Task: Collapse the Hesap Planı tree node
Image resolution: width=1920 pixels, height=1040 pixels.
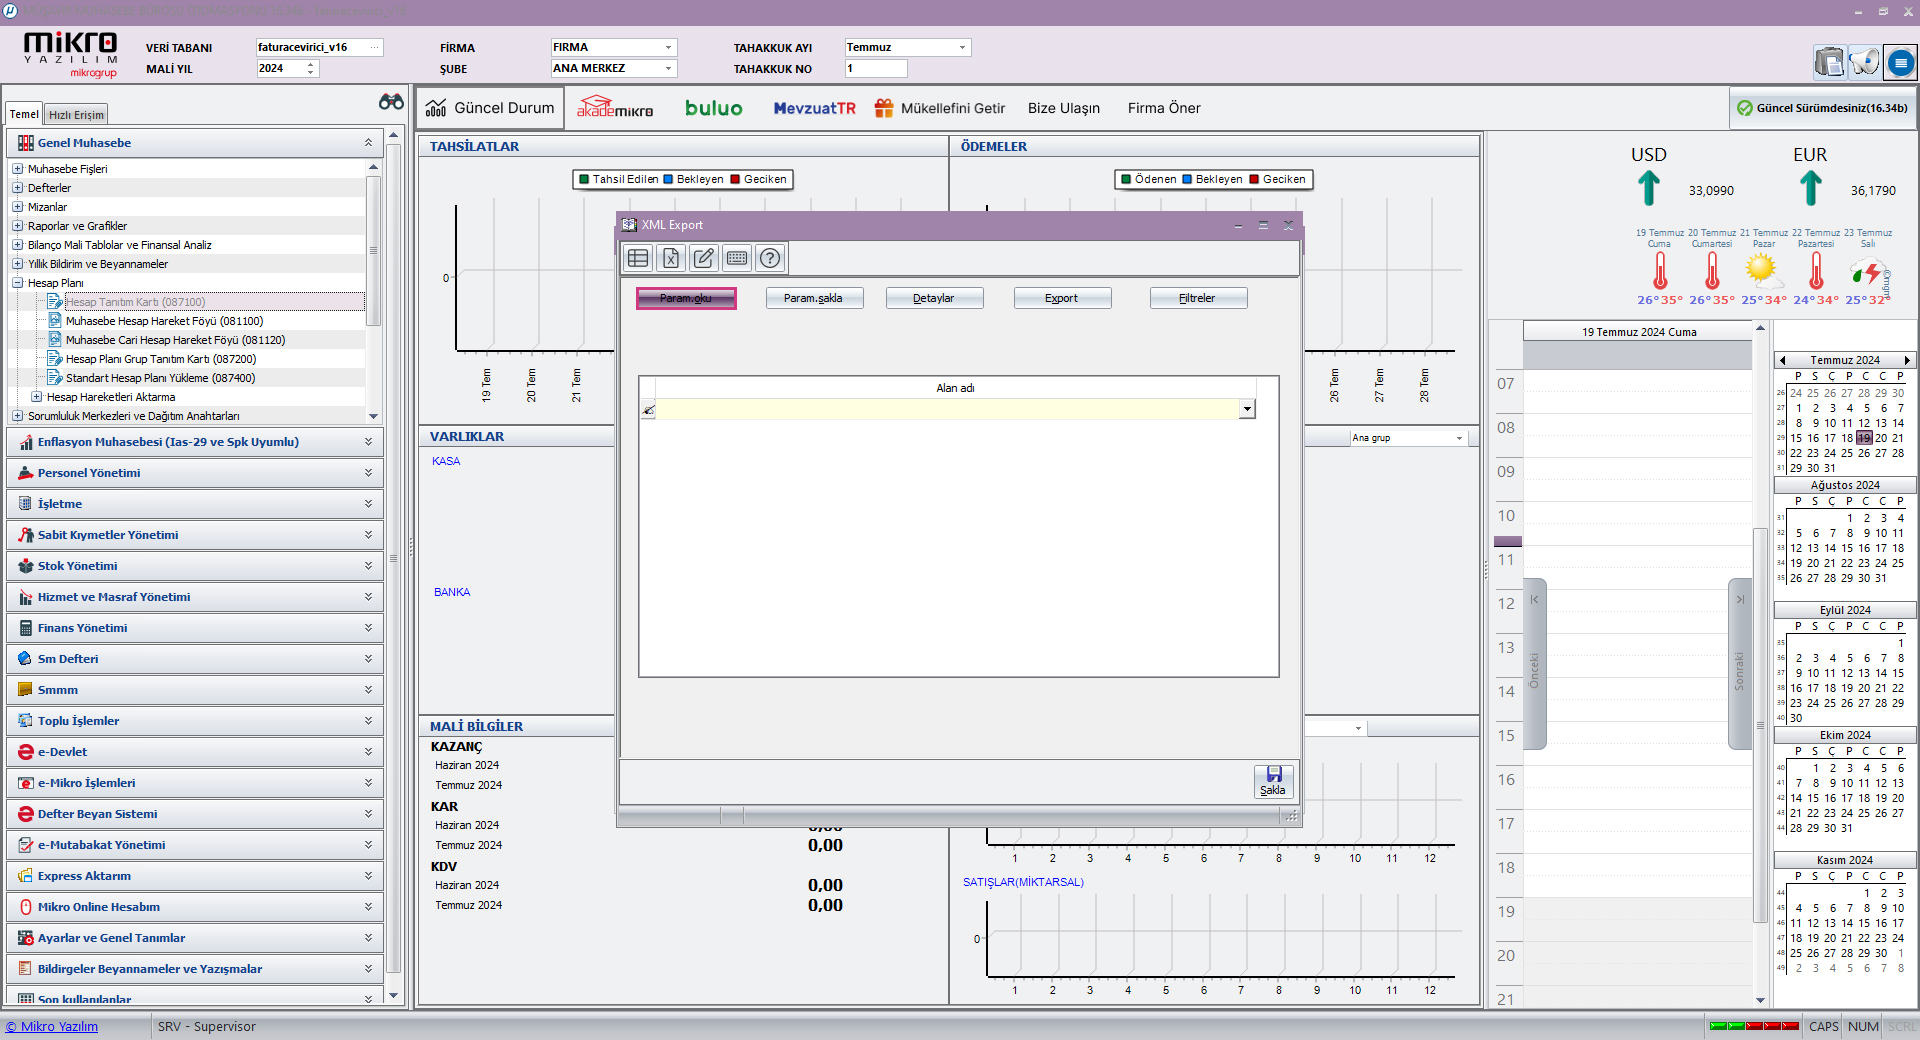Action: click(x=17, y=283)
